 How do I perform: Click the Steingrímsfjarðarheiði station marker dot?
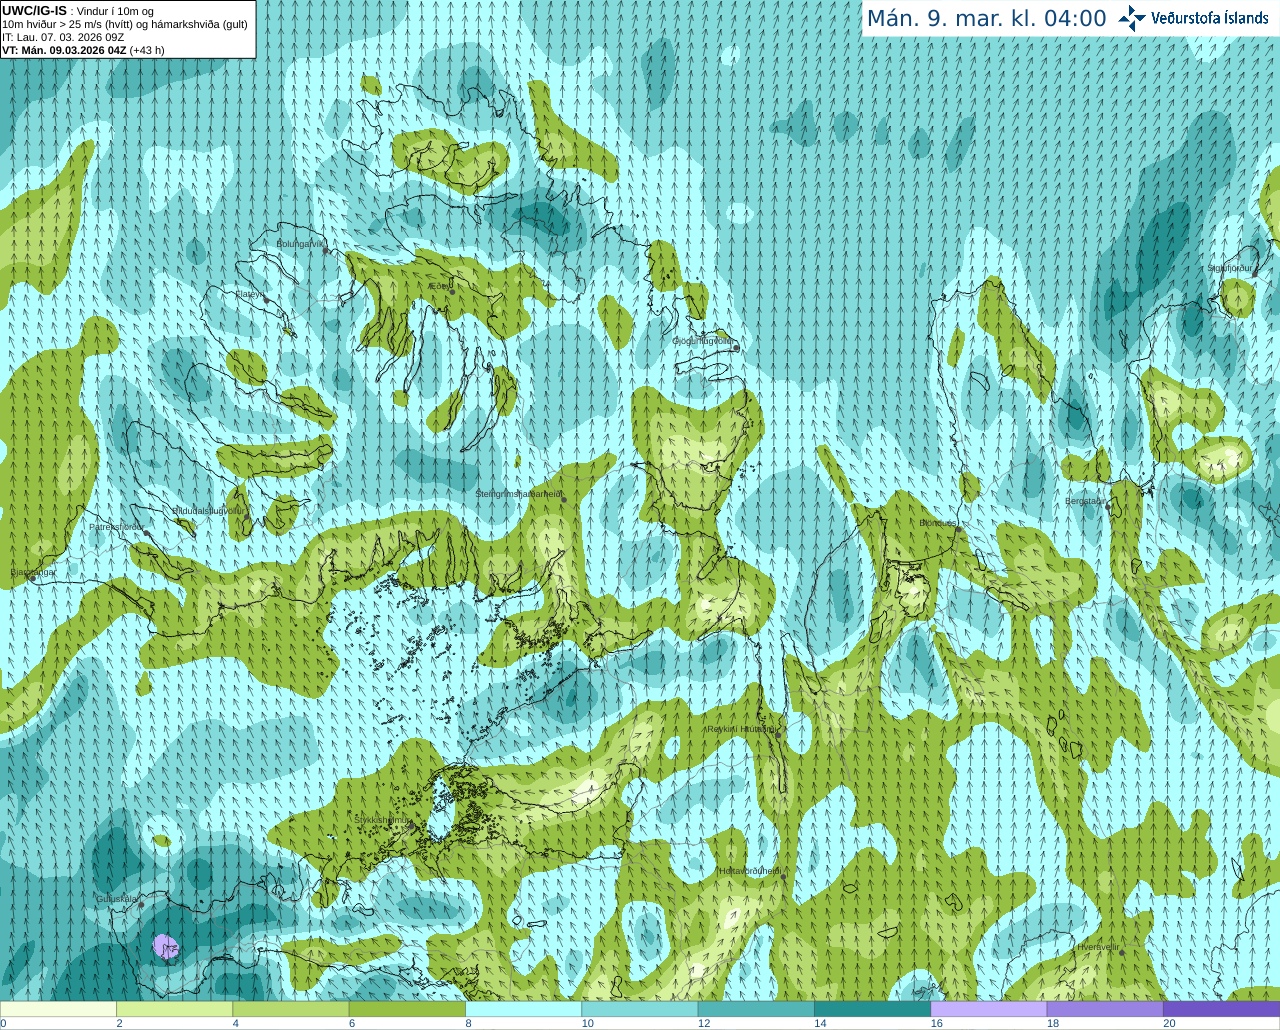(564, 499)
